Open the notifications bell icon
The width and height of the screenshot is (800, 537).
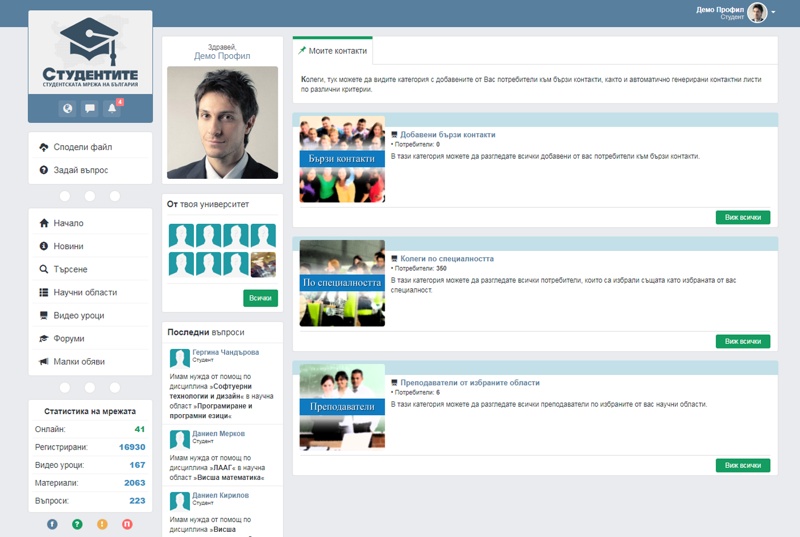(x=112, y=108)
